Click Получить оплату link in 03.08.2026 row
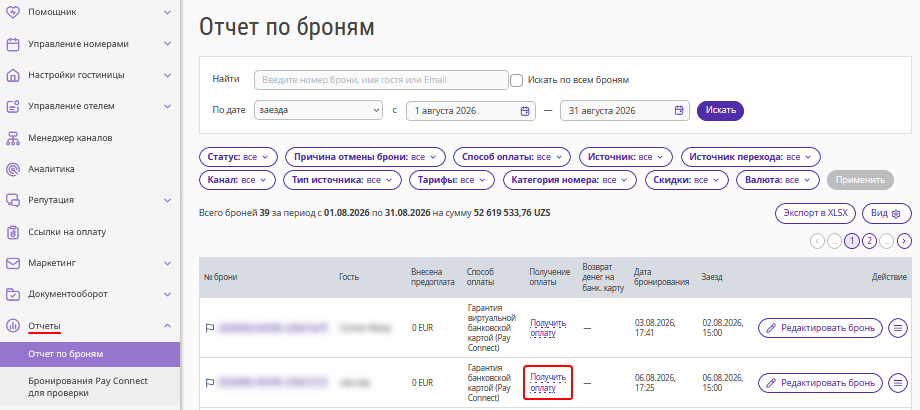This screenshot has height=410, width=920. [x=548, y=328]
